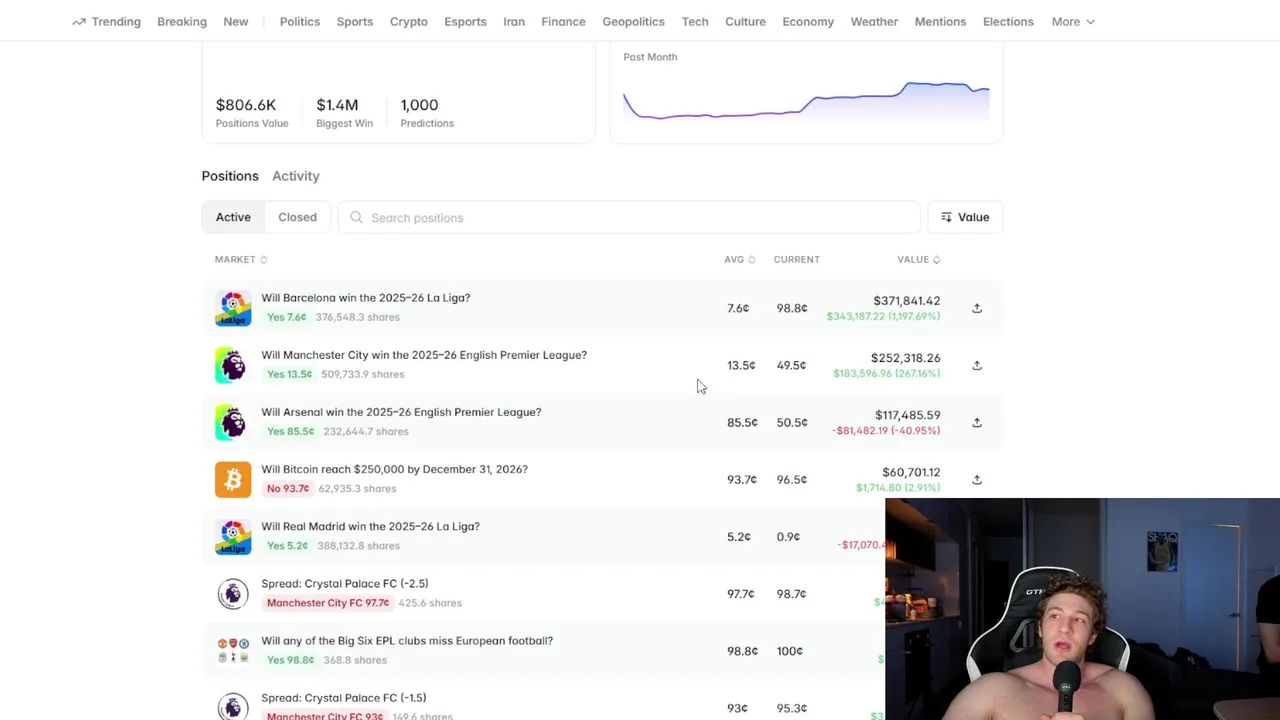Open the Politics category
This screenshot has height=720, width=1280.
[x=300, y=21]
